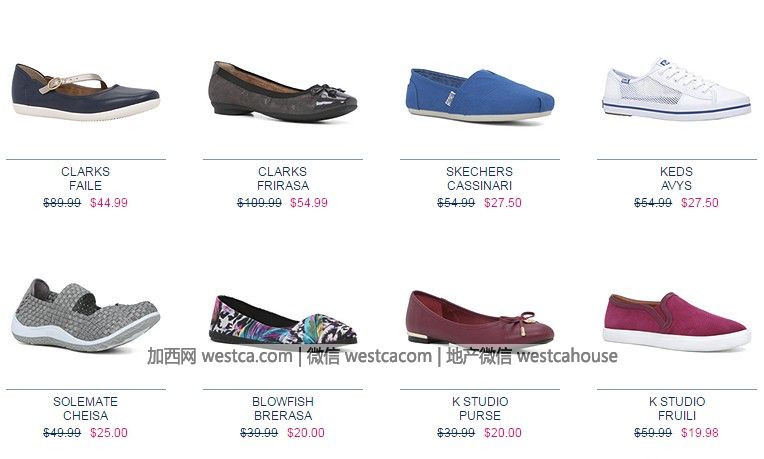View the floral Blowfish Brerasa flat
The width and height of the screenshot is (764, 459).
point(283,320)
